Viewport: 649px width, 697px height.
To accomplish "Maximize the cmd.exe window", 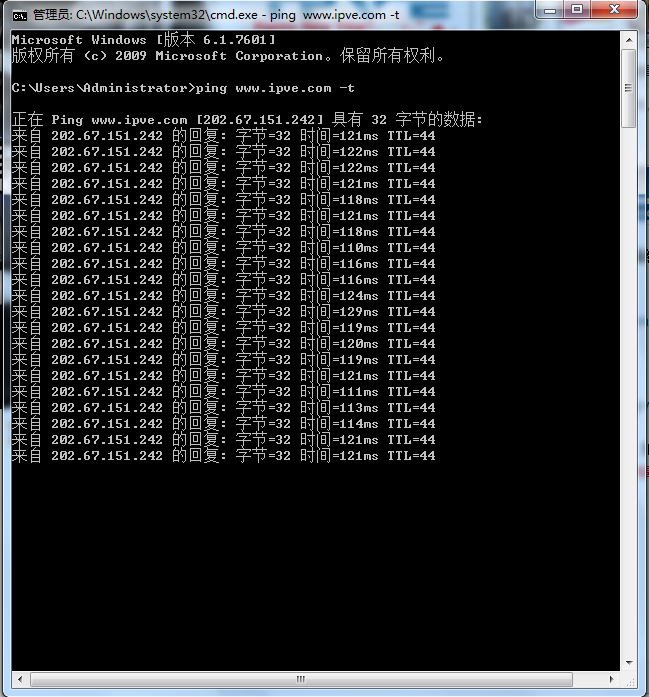I will tap(577, 10).
